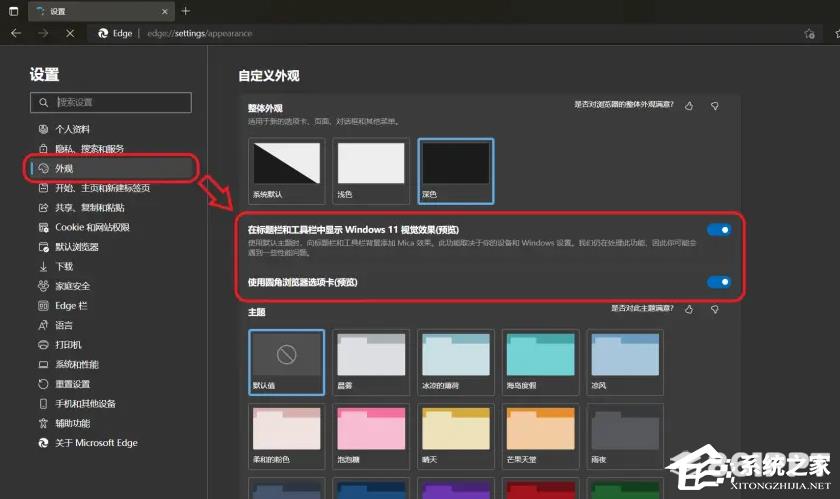Select the 晨雾 theme
This screenshot has height=499, width=840.
(371, 362)
